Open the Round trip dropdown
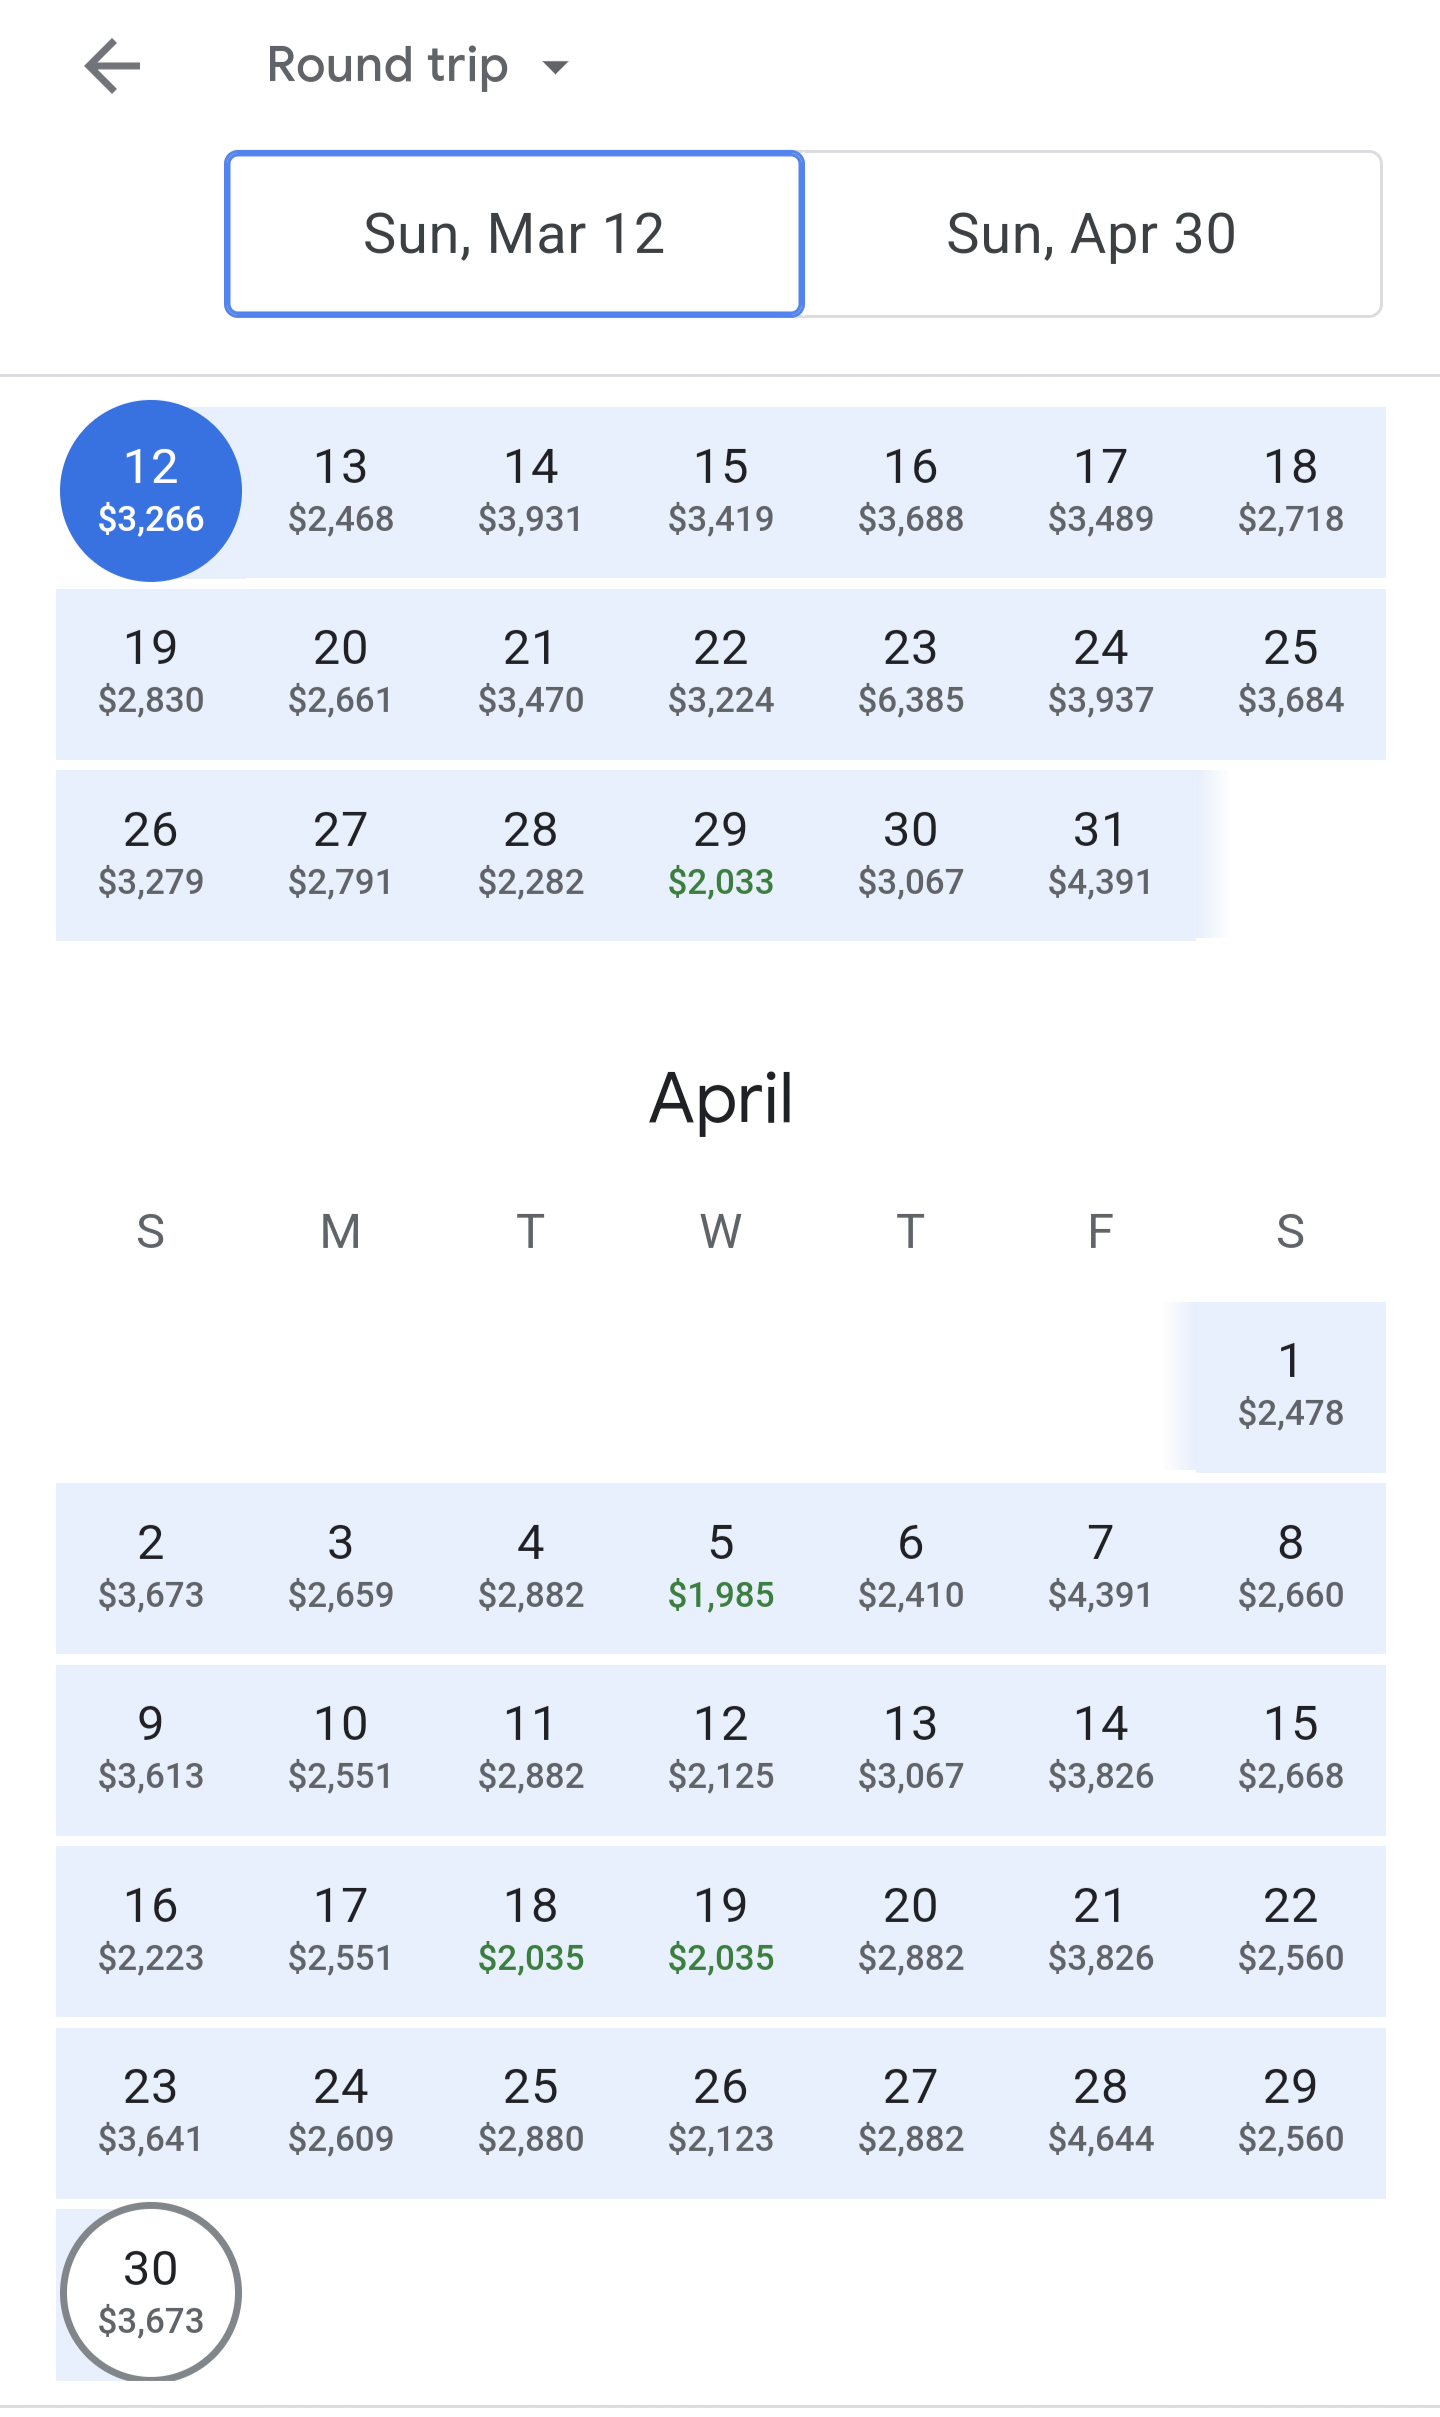The height and width of the screenshot is (2417, 1440). pyautogui.click(x=417, y=66)
